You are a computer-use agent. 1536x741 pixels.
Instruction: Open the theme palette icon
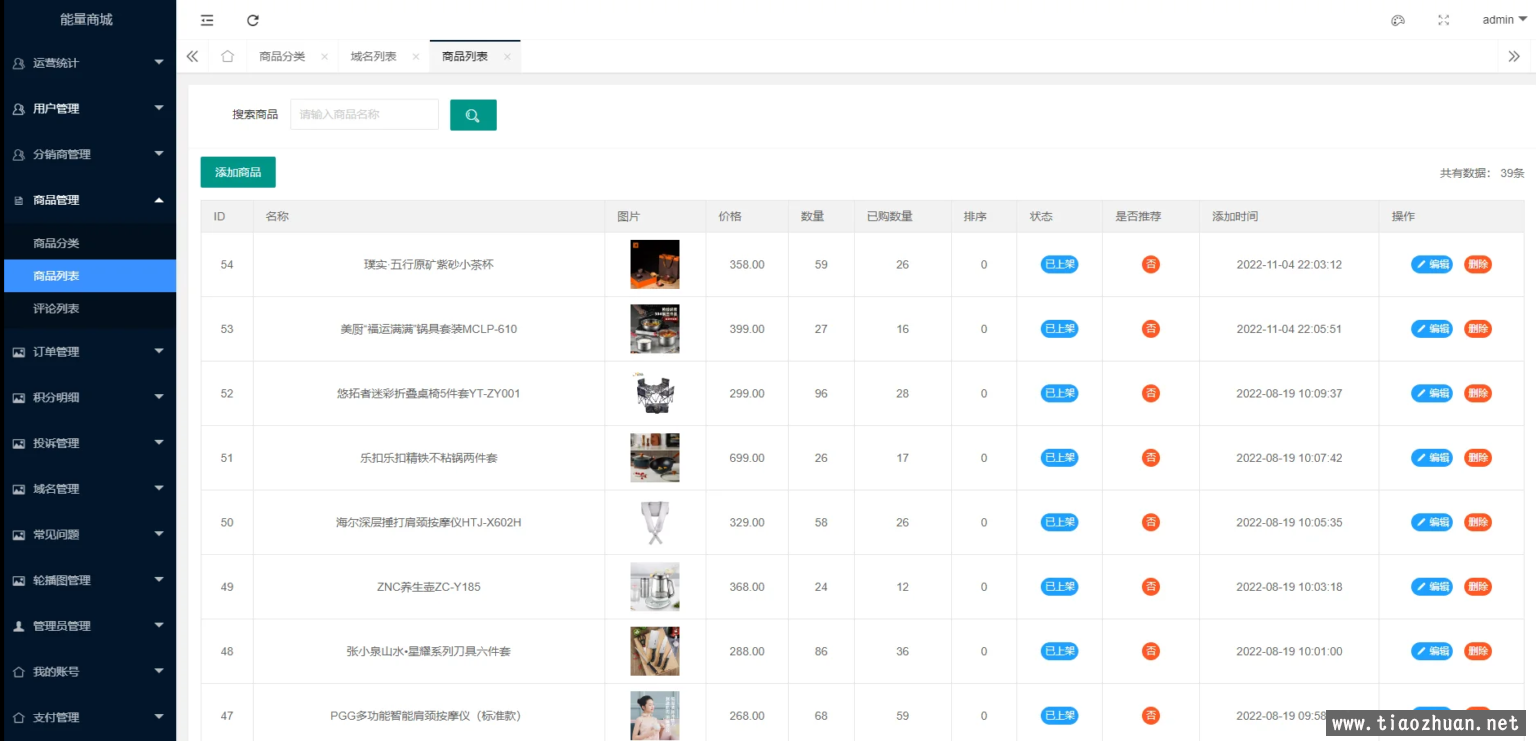coord(1398,20)
